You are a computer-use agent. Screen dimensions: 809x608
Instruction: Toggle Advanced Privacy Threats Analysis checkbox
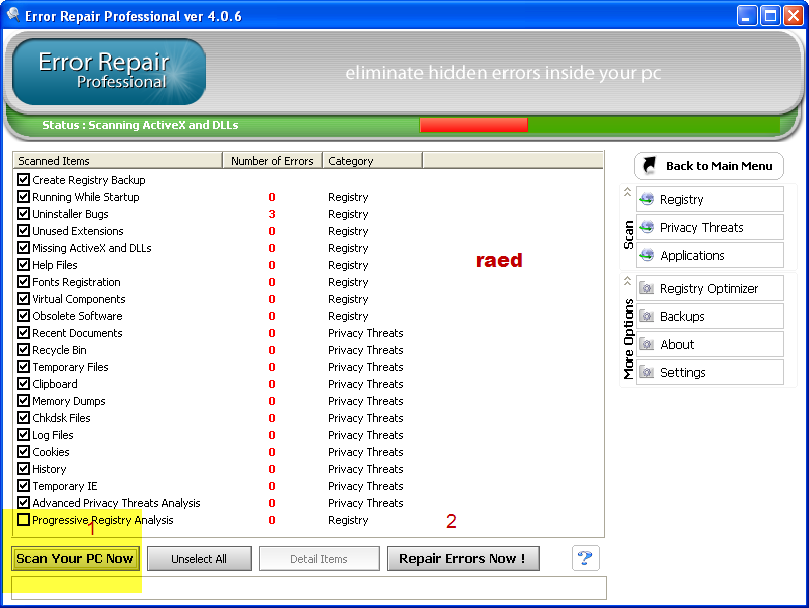pos(23,503)
